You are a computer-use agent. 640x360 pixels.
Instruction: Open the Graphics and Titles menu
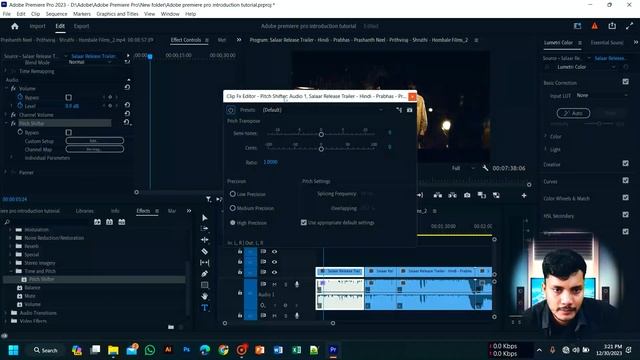tap(117, 14)
